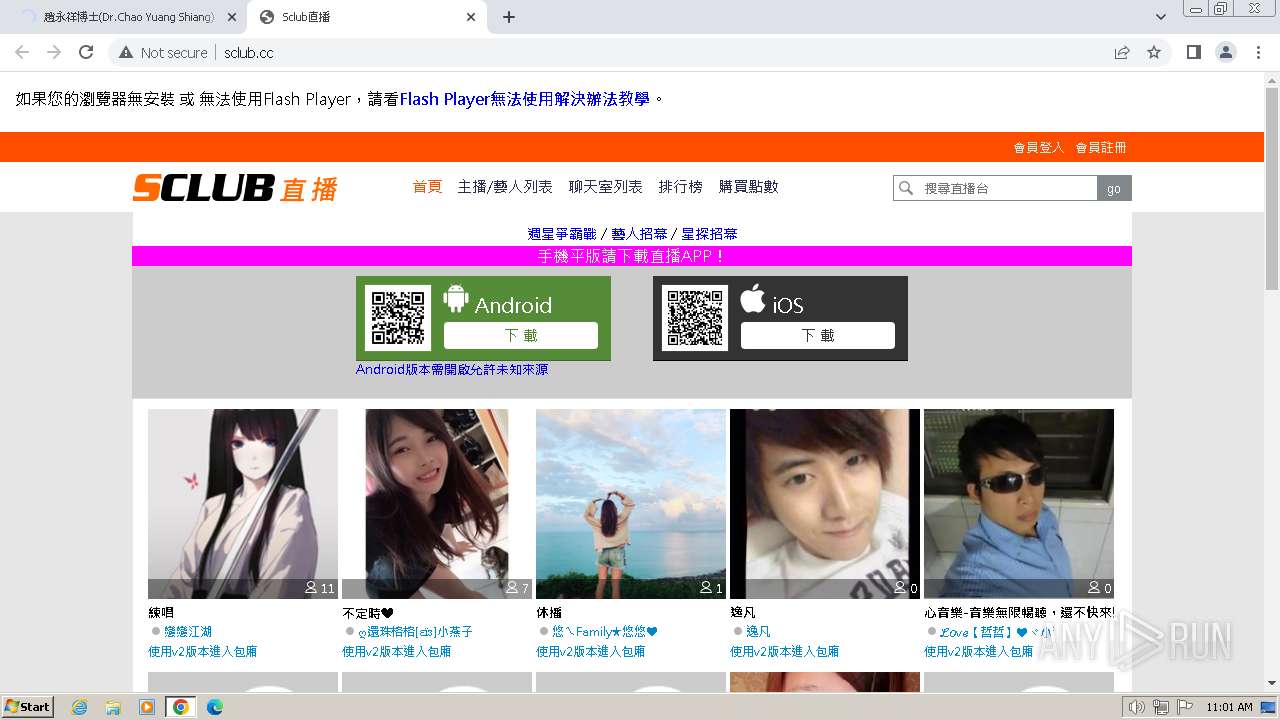Select the Sclub直播 tab
The width and height of the screenshot is (1280, 720).
click(365, 17)
